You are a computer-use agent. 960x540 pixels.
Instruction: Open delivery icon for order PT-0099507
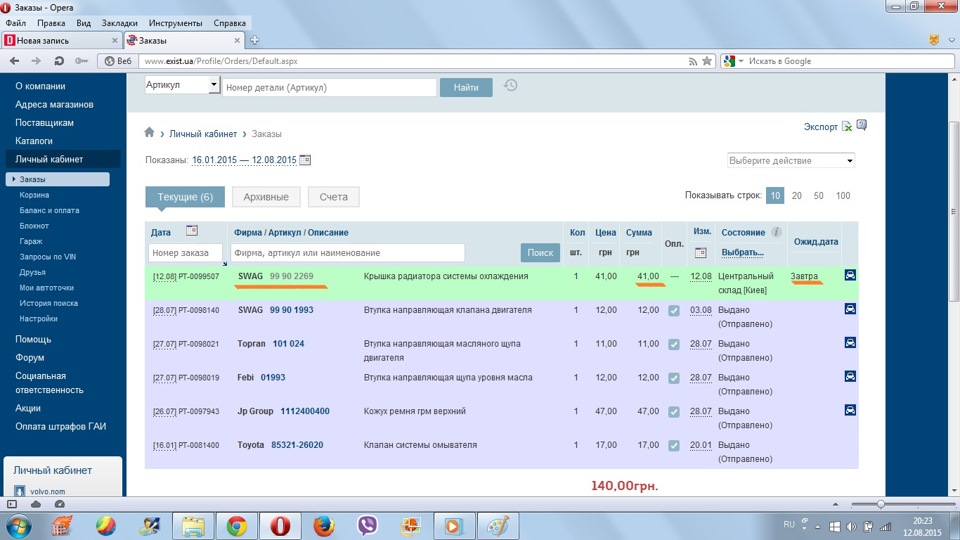(850, 275)
